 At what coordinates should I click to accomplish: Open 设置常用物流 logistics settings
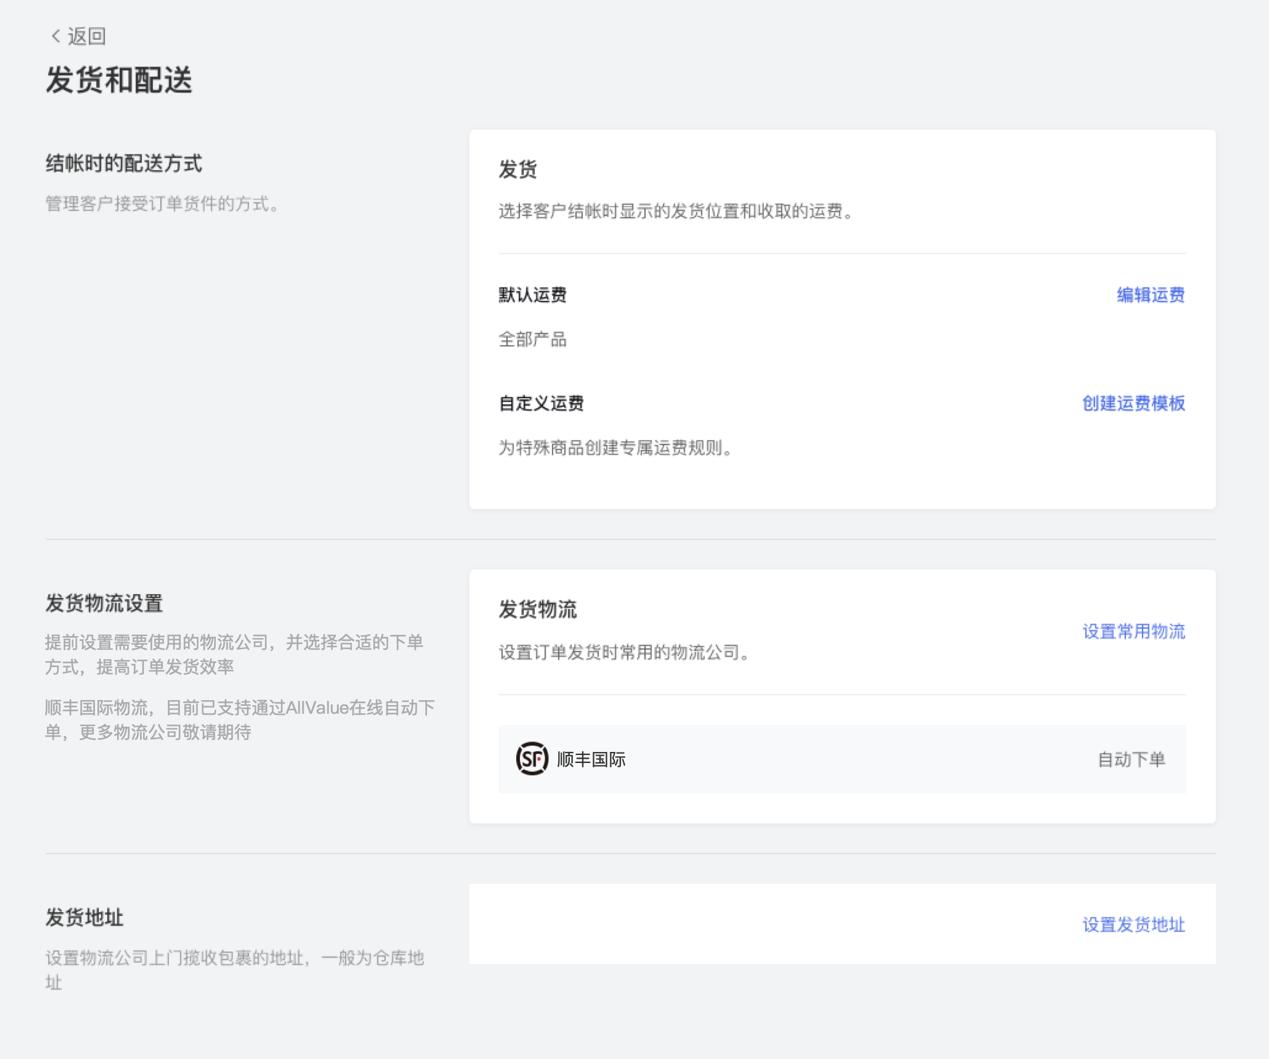click(x=1133, y=632)
